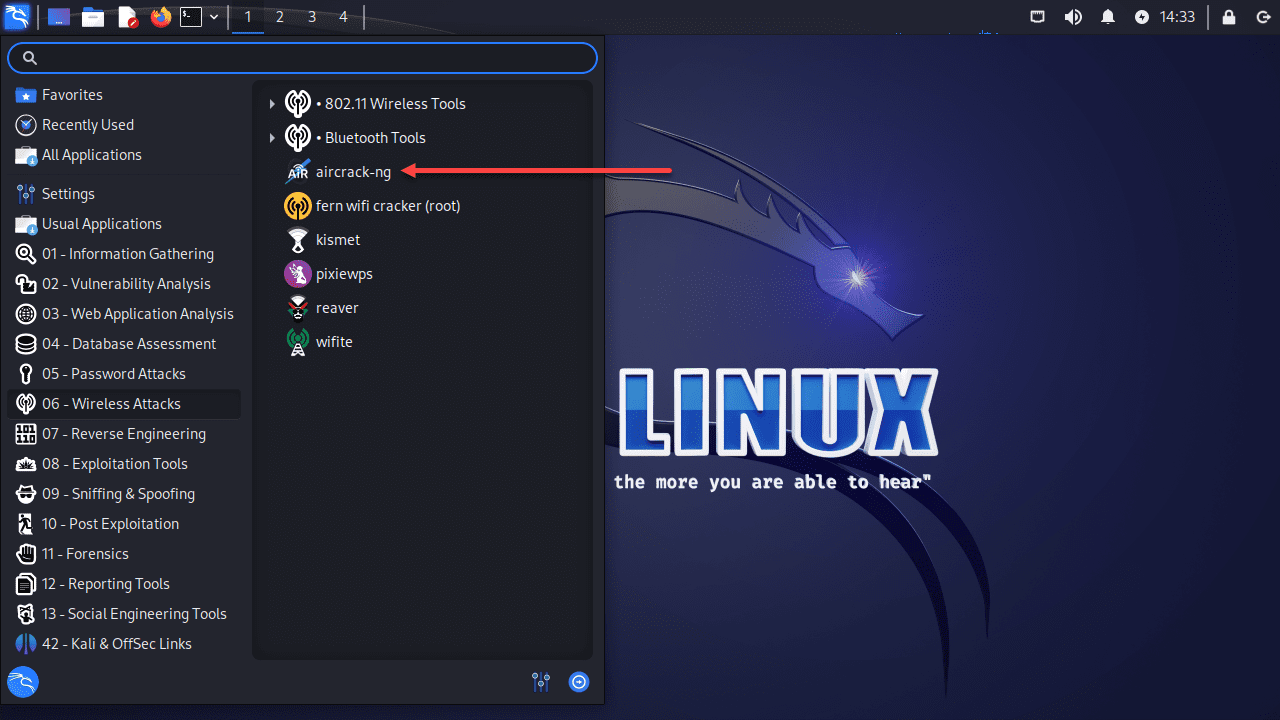Viewport: 1280px width, 720px height.
Task: Launch the text editor from the top panel
Action: pyautogui.click(x=127, y=17)
